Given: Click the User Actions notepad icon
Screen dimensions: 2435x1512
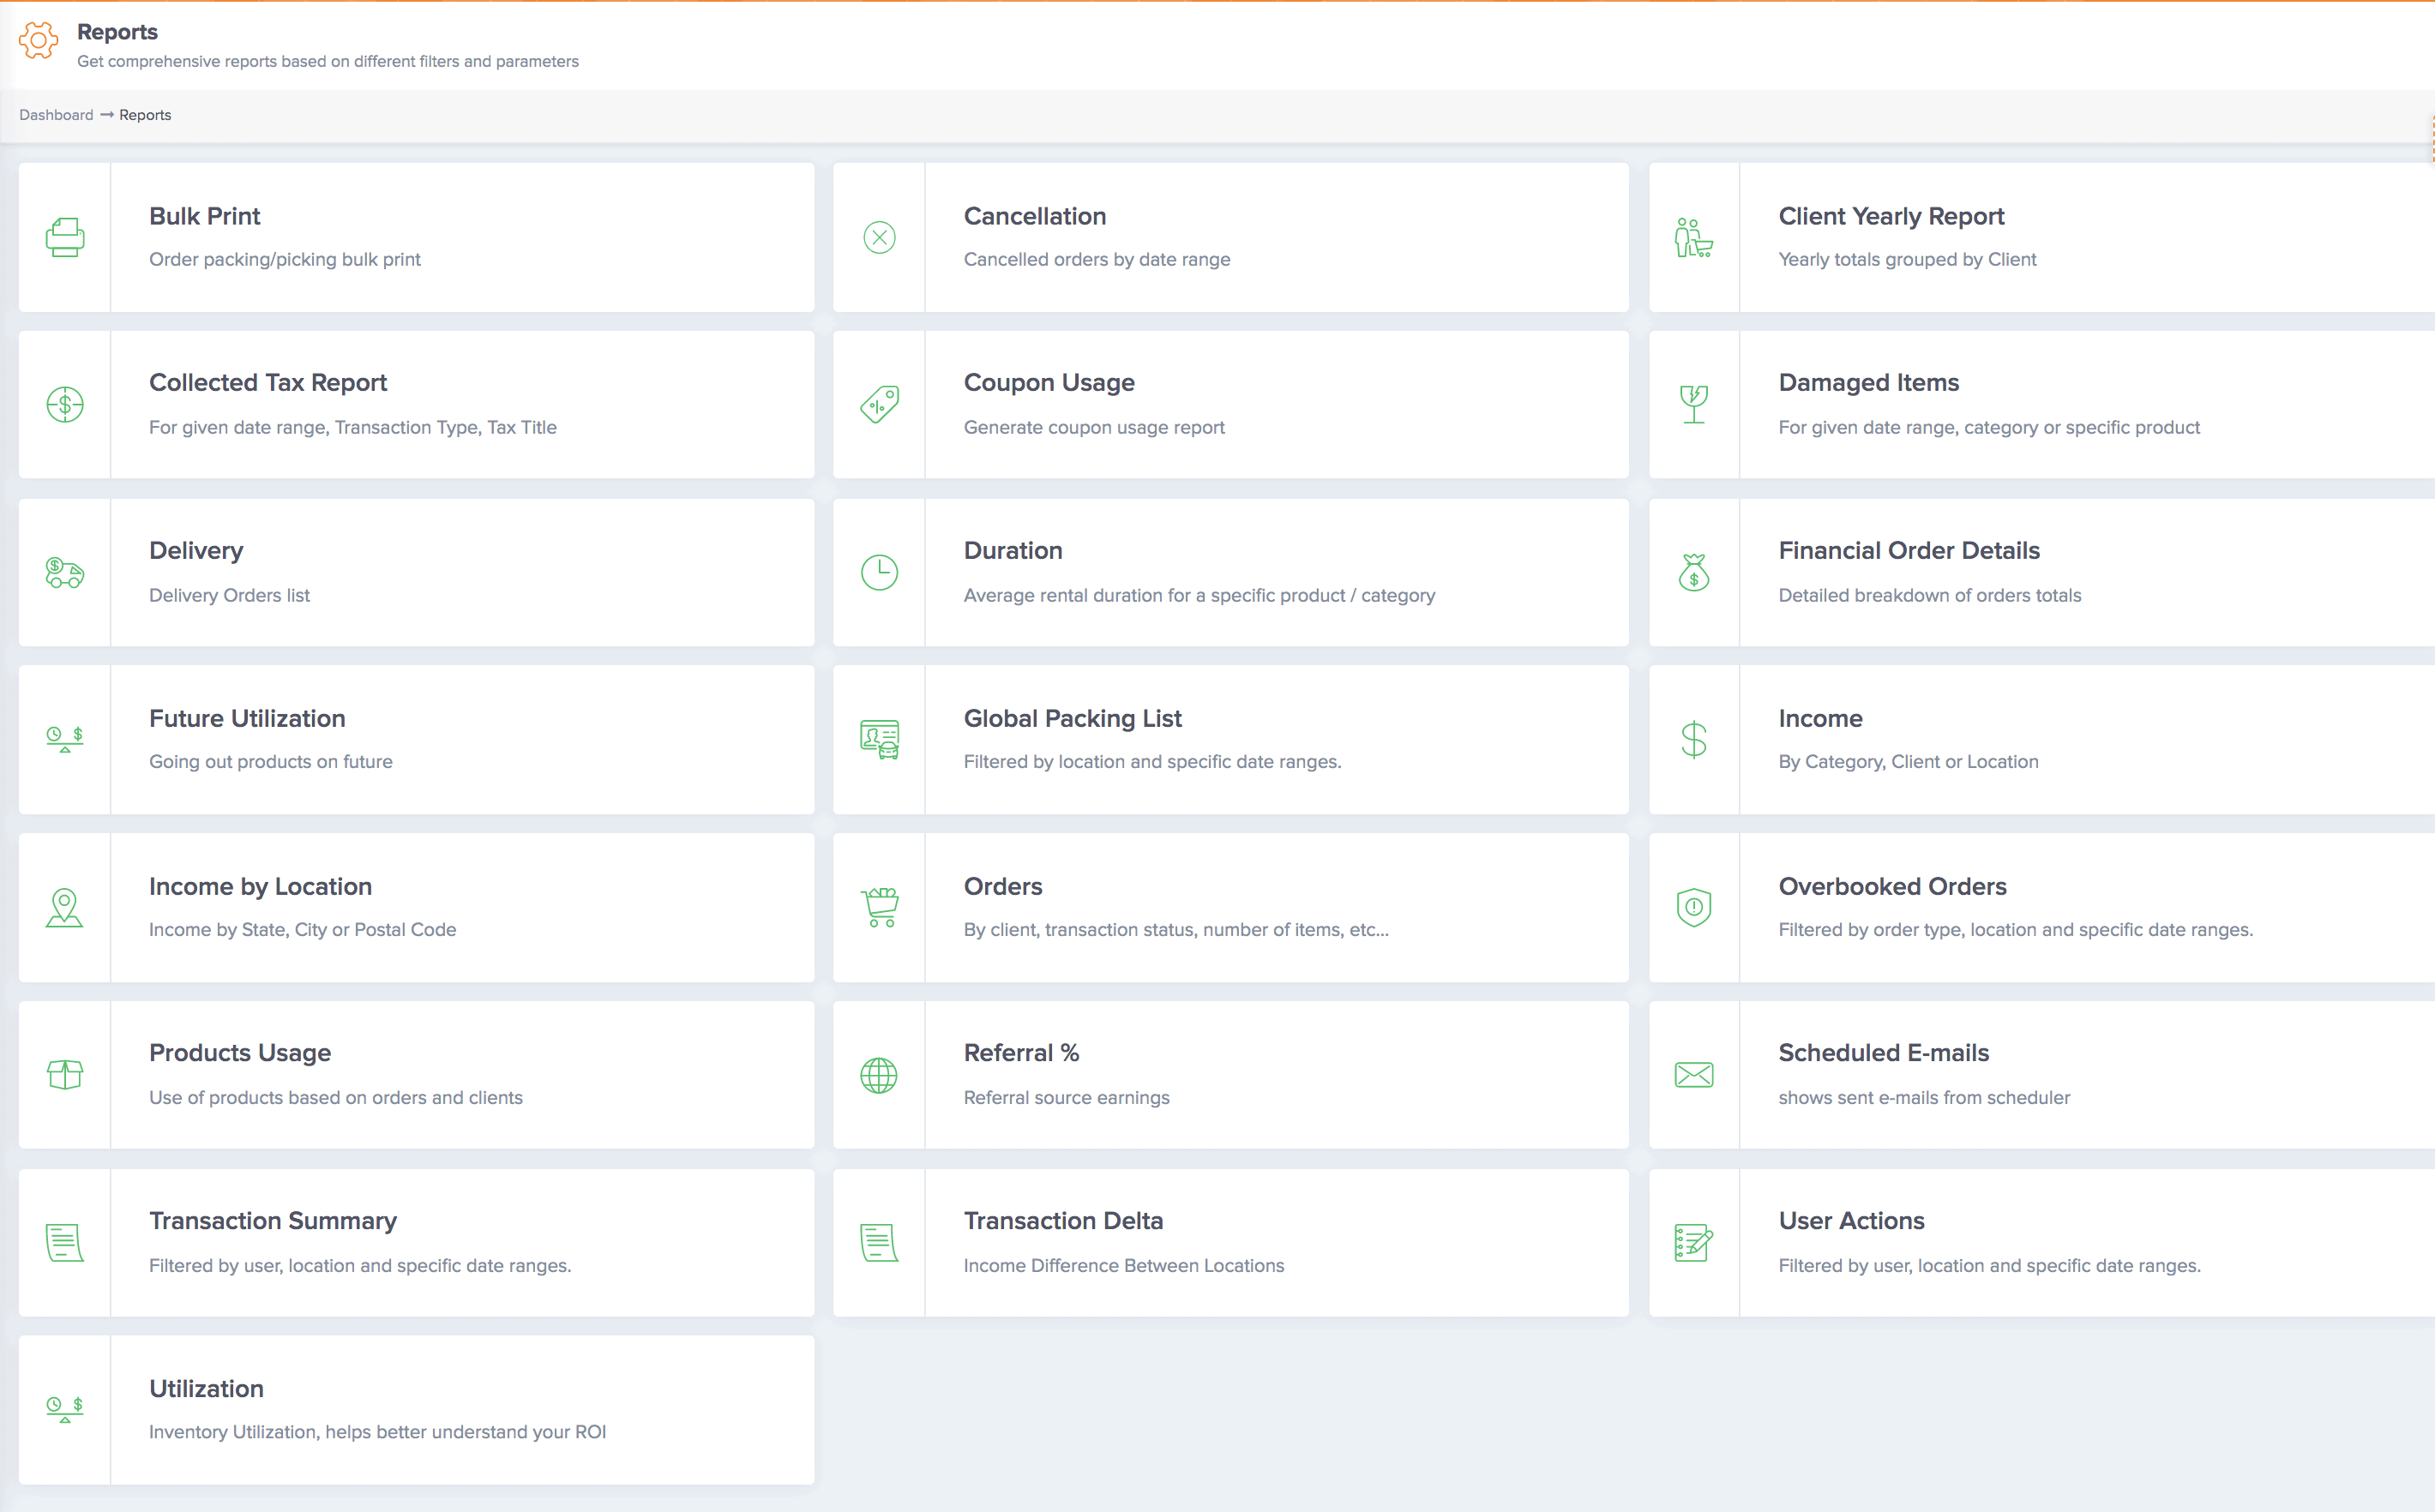Looking at the screenshot, I should [x=1693, y=1243].
